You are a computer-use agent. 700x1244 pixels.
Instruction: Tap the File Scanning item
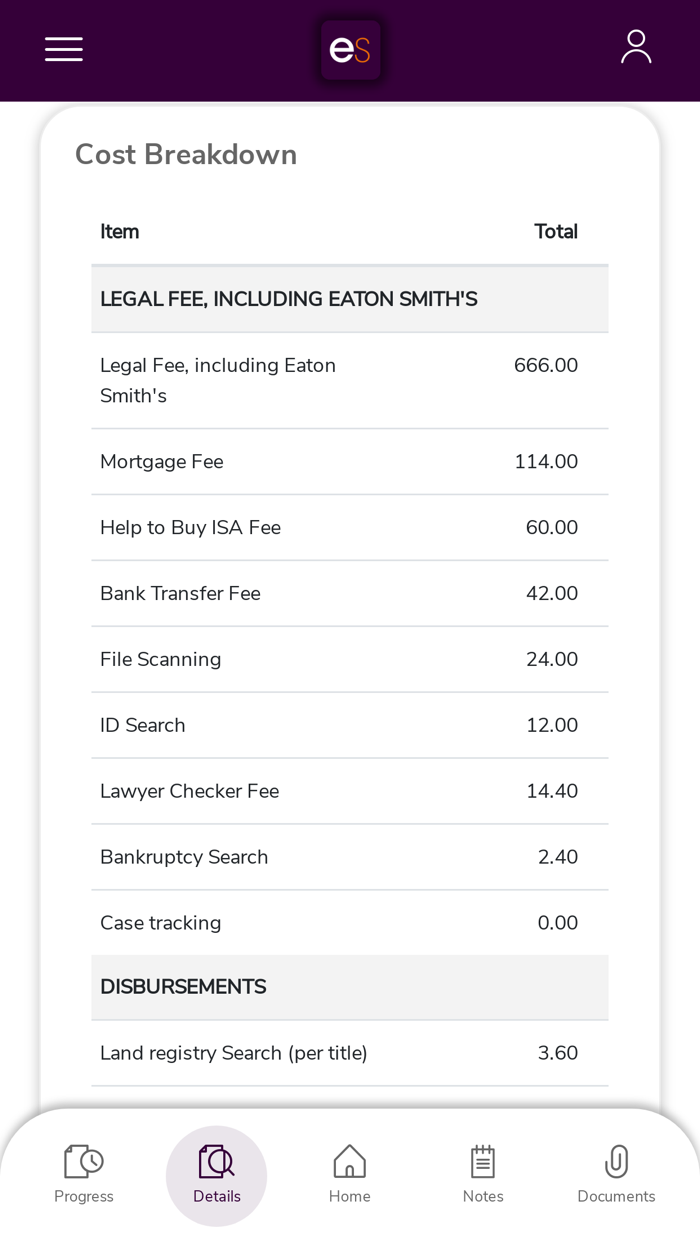click(161, 660)
